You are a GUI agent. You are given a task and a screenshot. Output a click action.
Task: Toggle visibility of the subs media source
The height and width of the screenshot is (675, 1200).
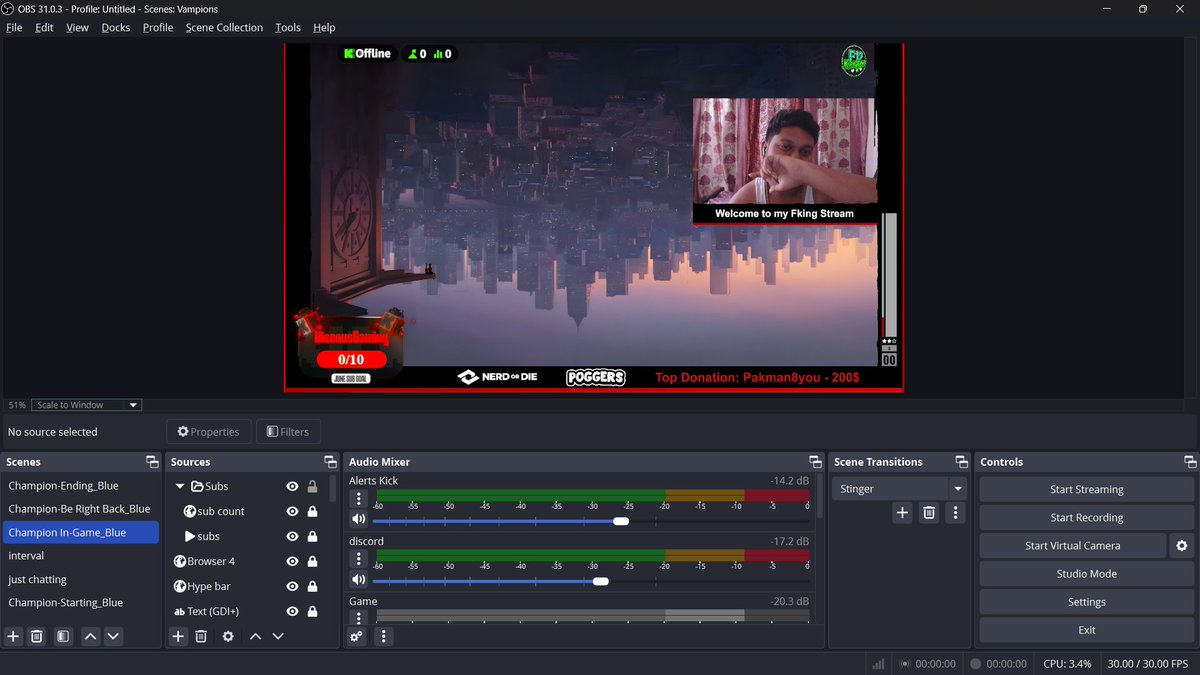tap(292, 536)
